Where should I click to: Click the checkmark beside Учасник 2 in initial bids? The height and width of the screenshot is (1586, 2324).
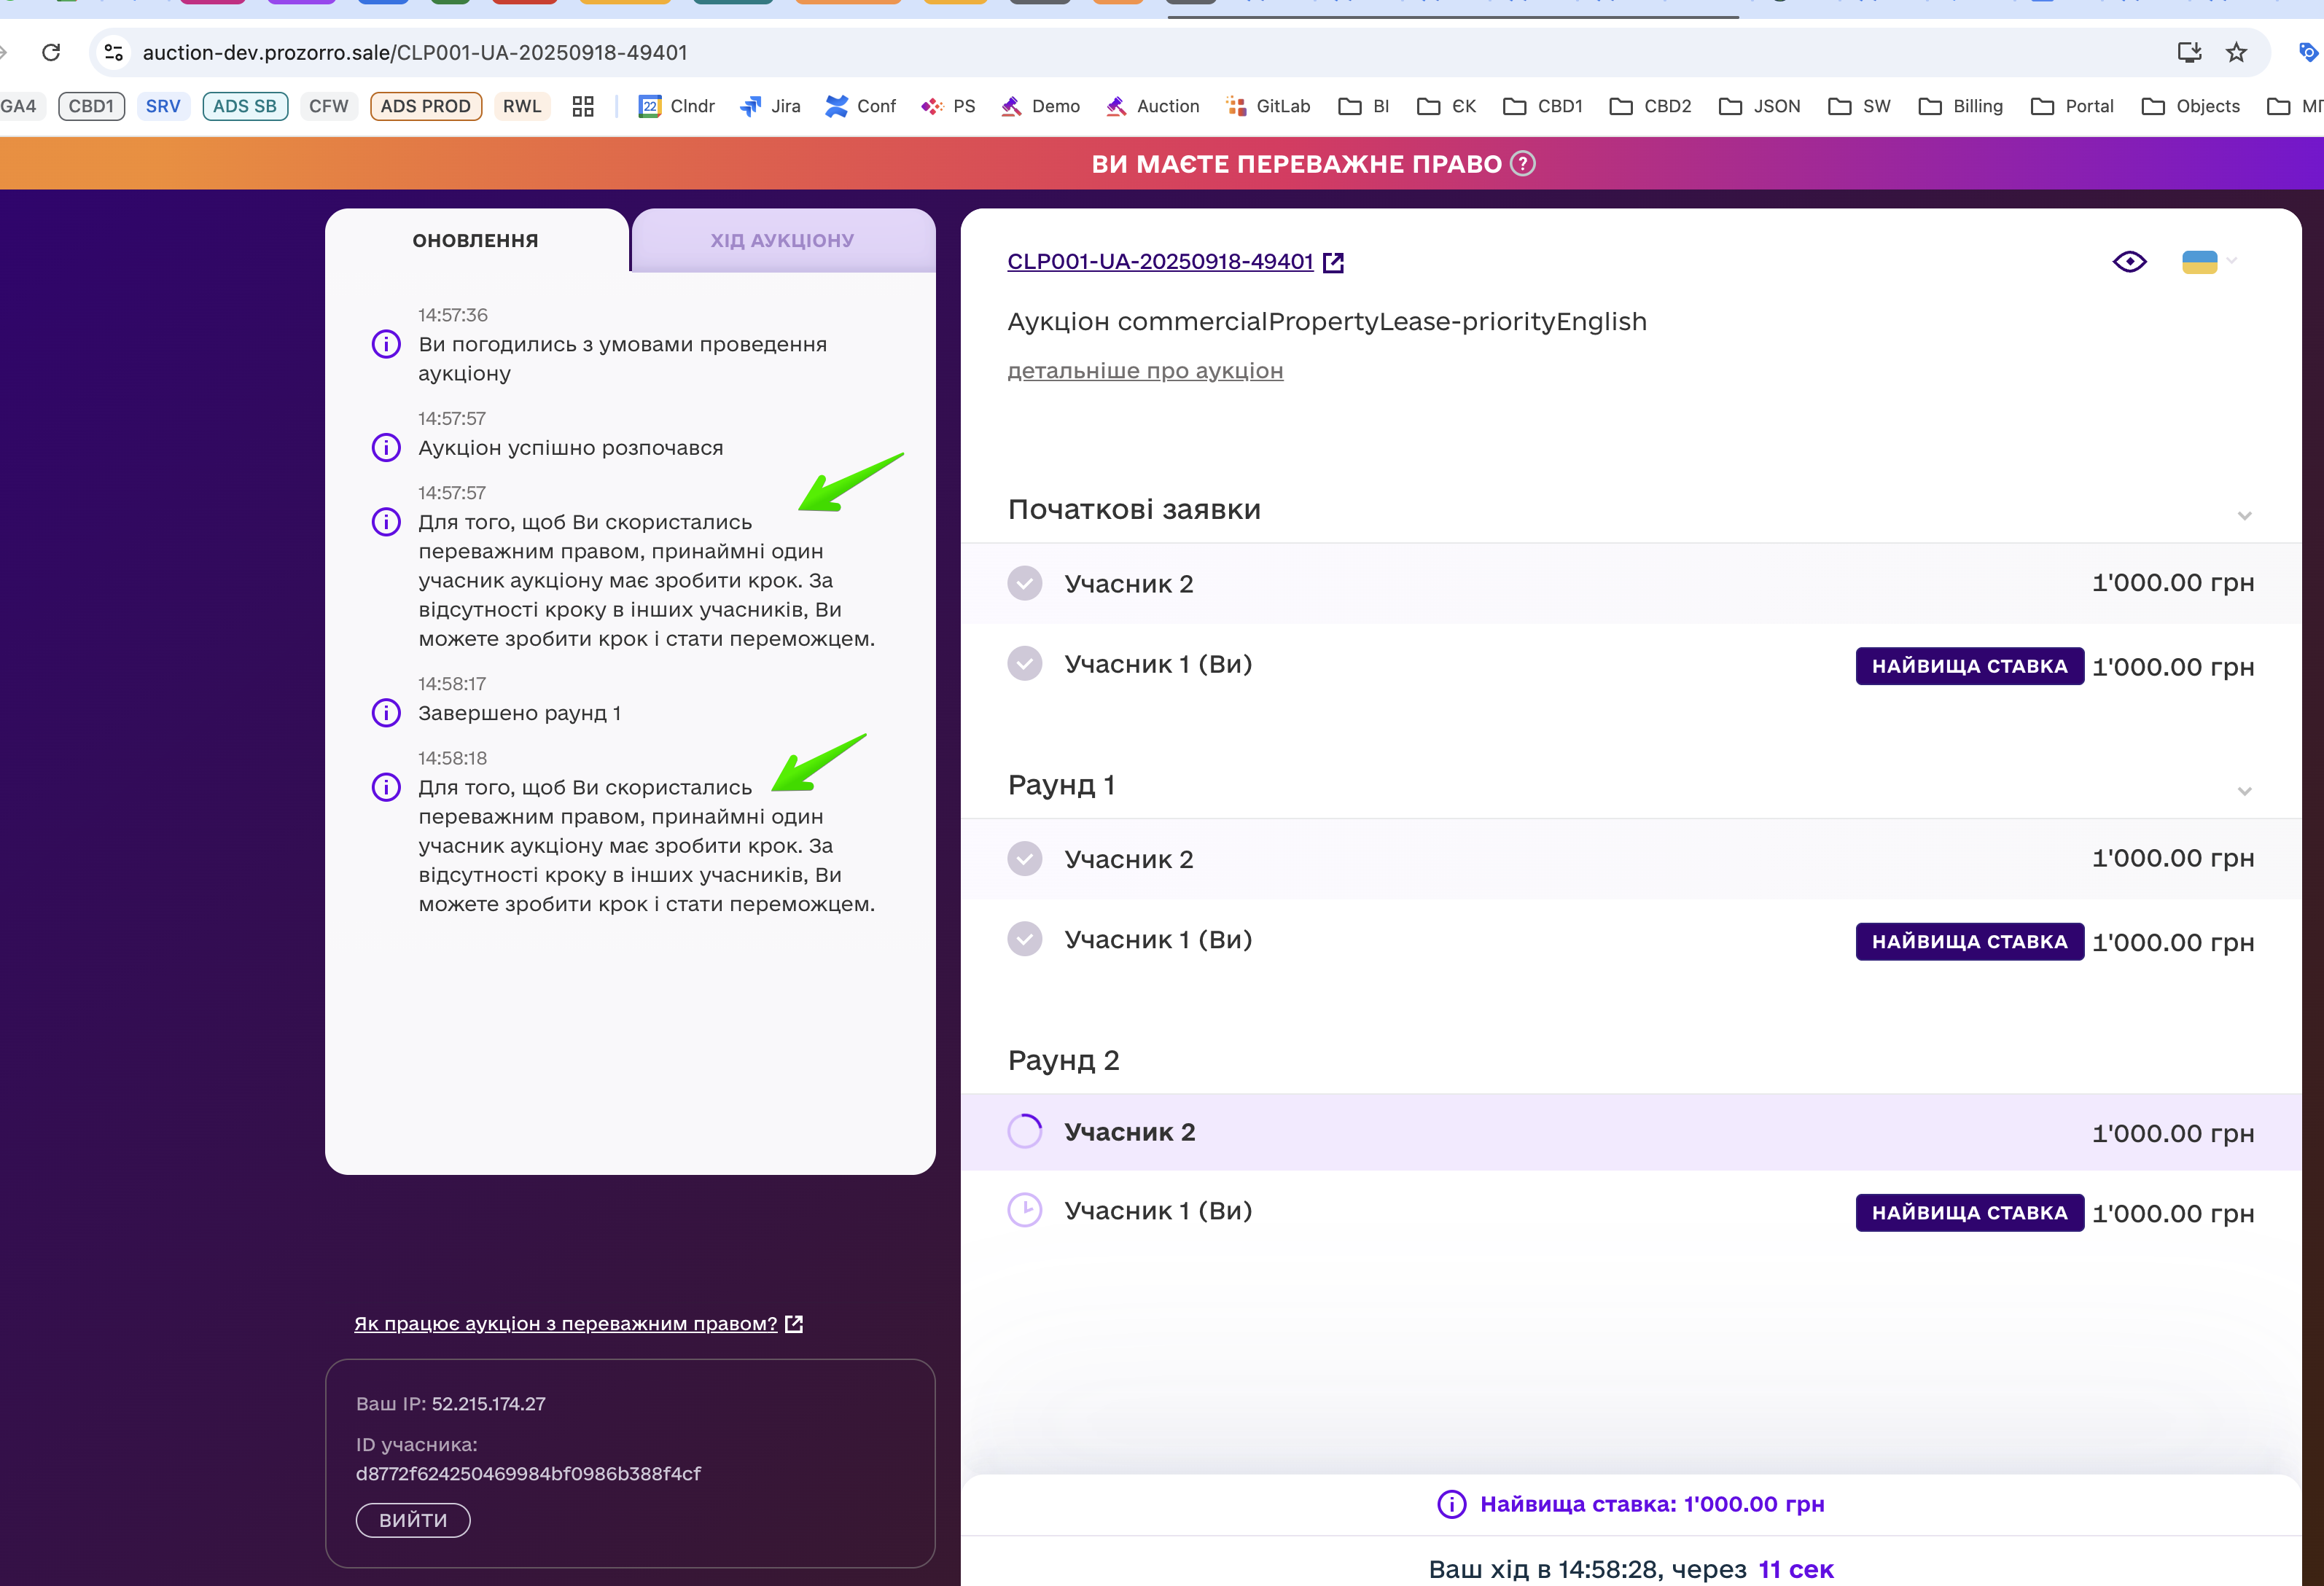(x=1024, y=583)
